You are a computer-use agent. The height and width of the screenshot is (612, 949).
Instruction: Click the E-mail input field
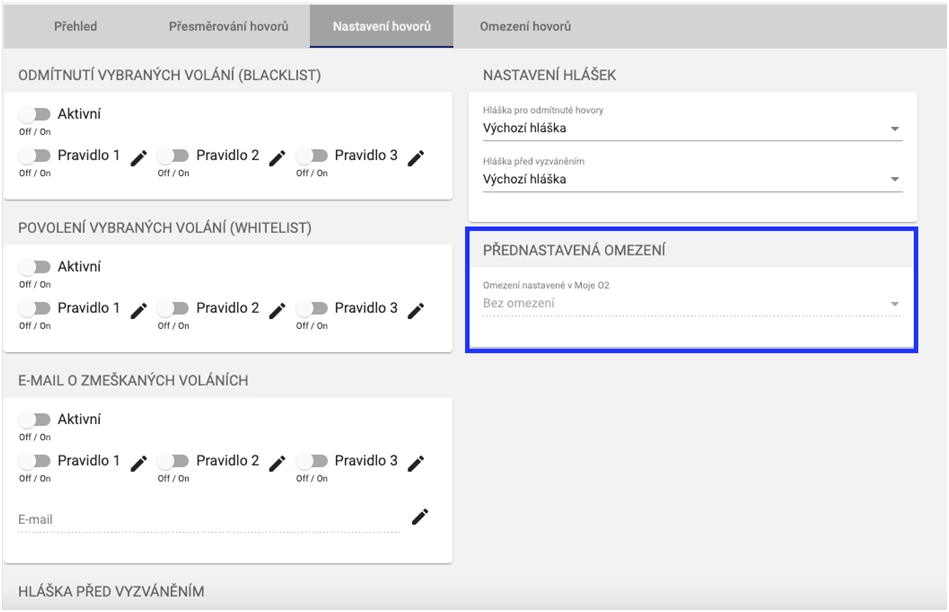(208, 520)
